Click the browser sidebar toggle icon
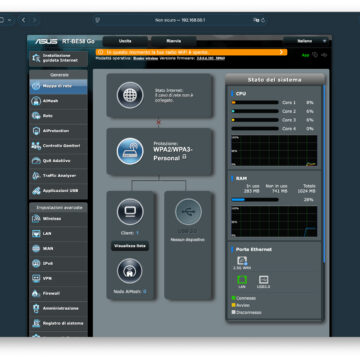Viewport: 360px width, 360px height. tap(2, 20)
